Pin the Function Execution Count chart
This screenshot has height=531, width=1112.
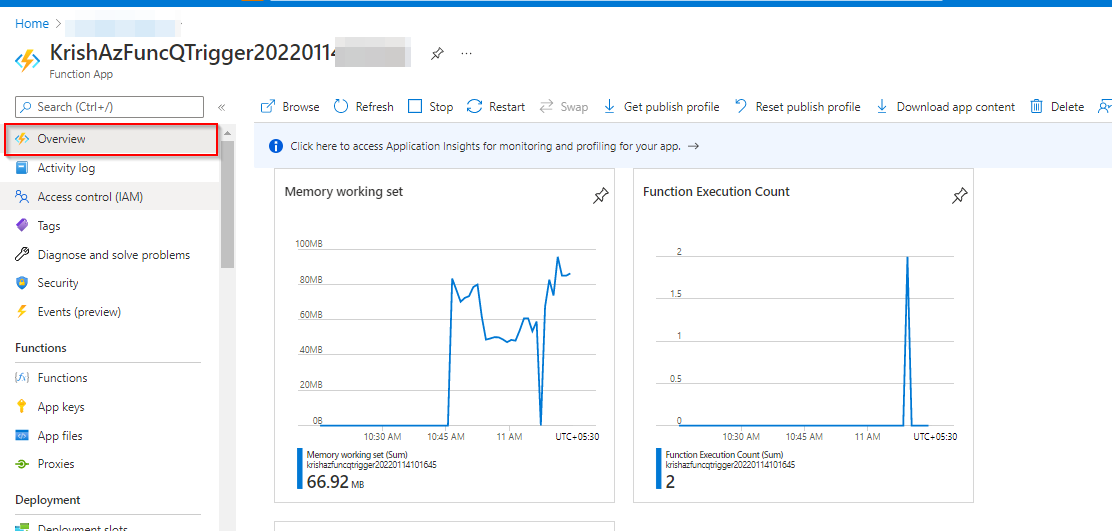coord(959,196)
